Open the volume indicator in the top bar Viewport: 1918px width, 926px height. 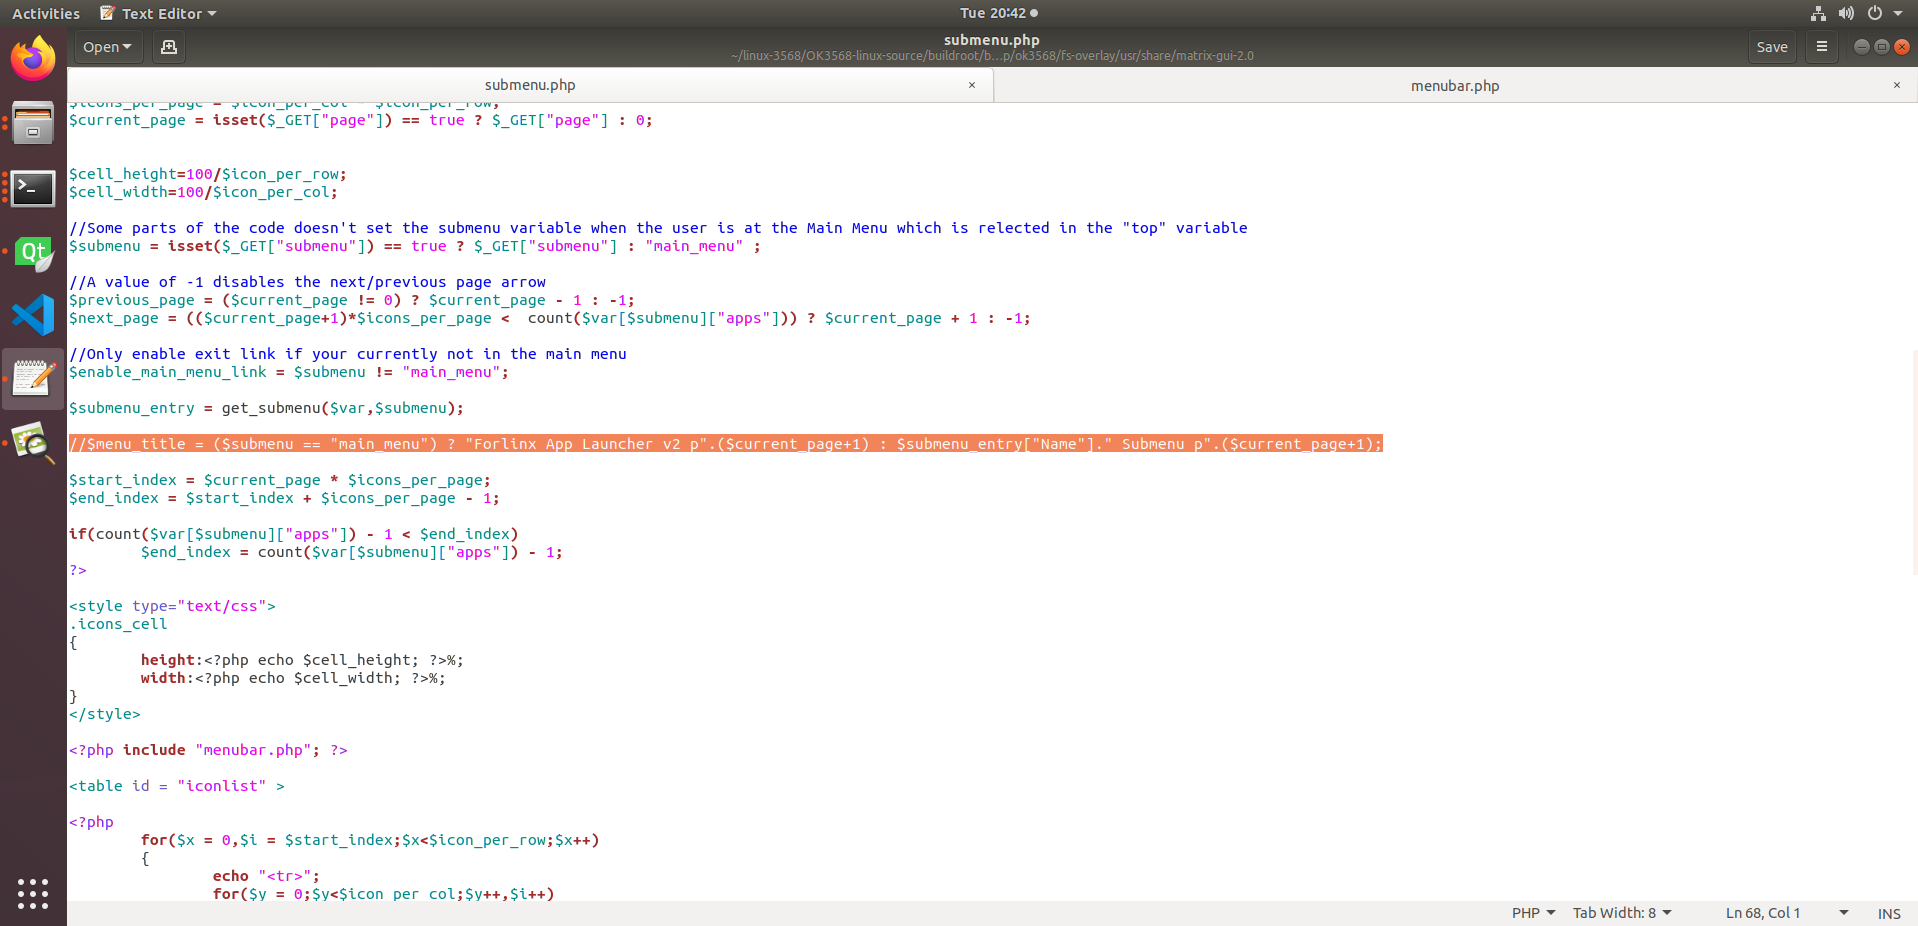point(1846,13)
